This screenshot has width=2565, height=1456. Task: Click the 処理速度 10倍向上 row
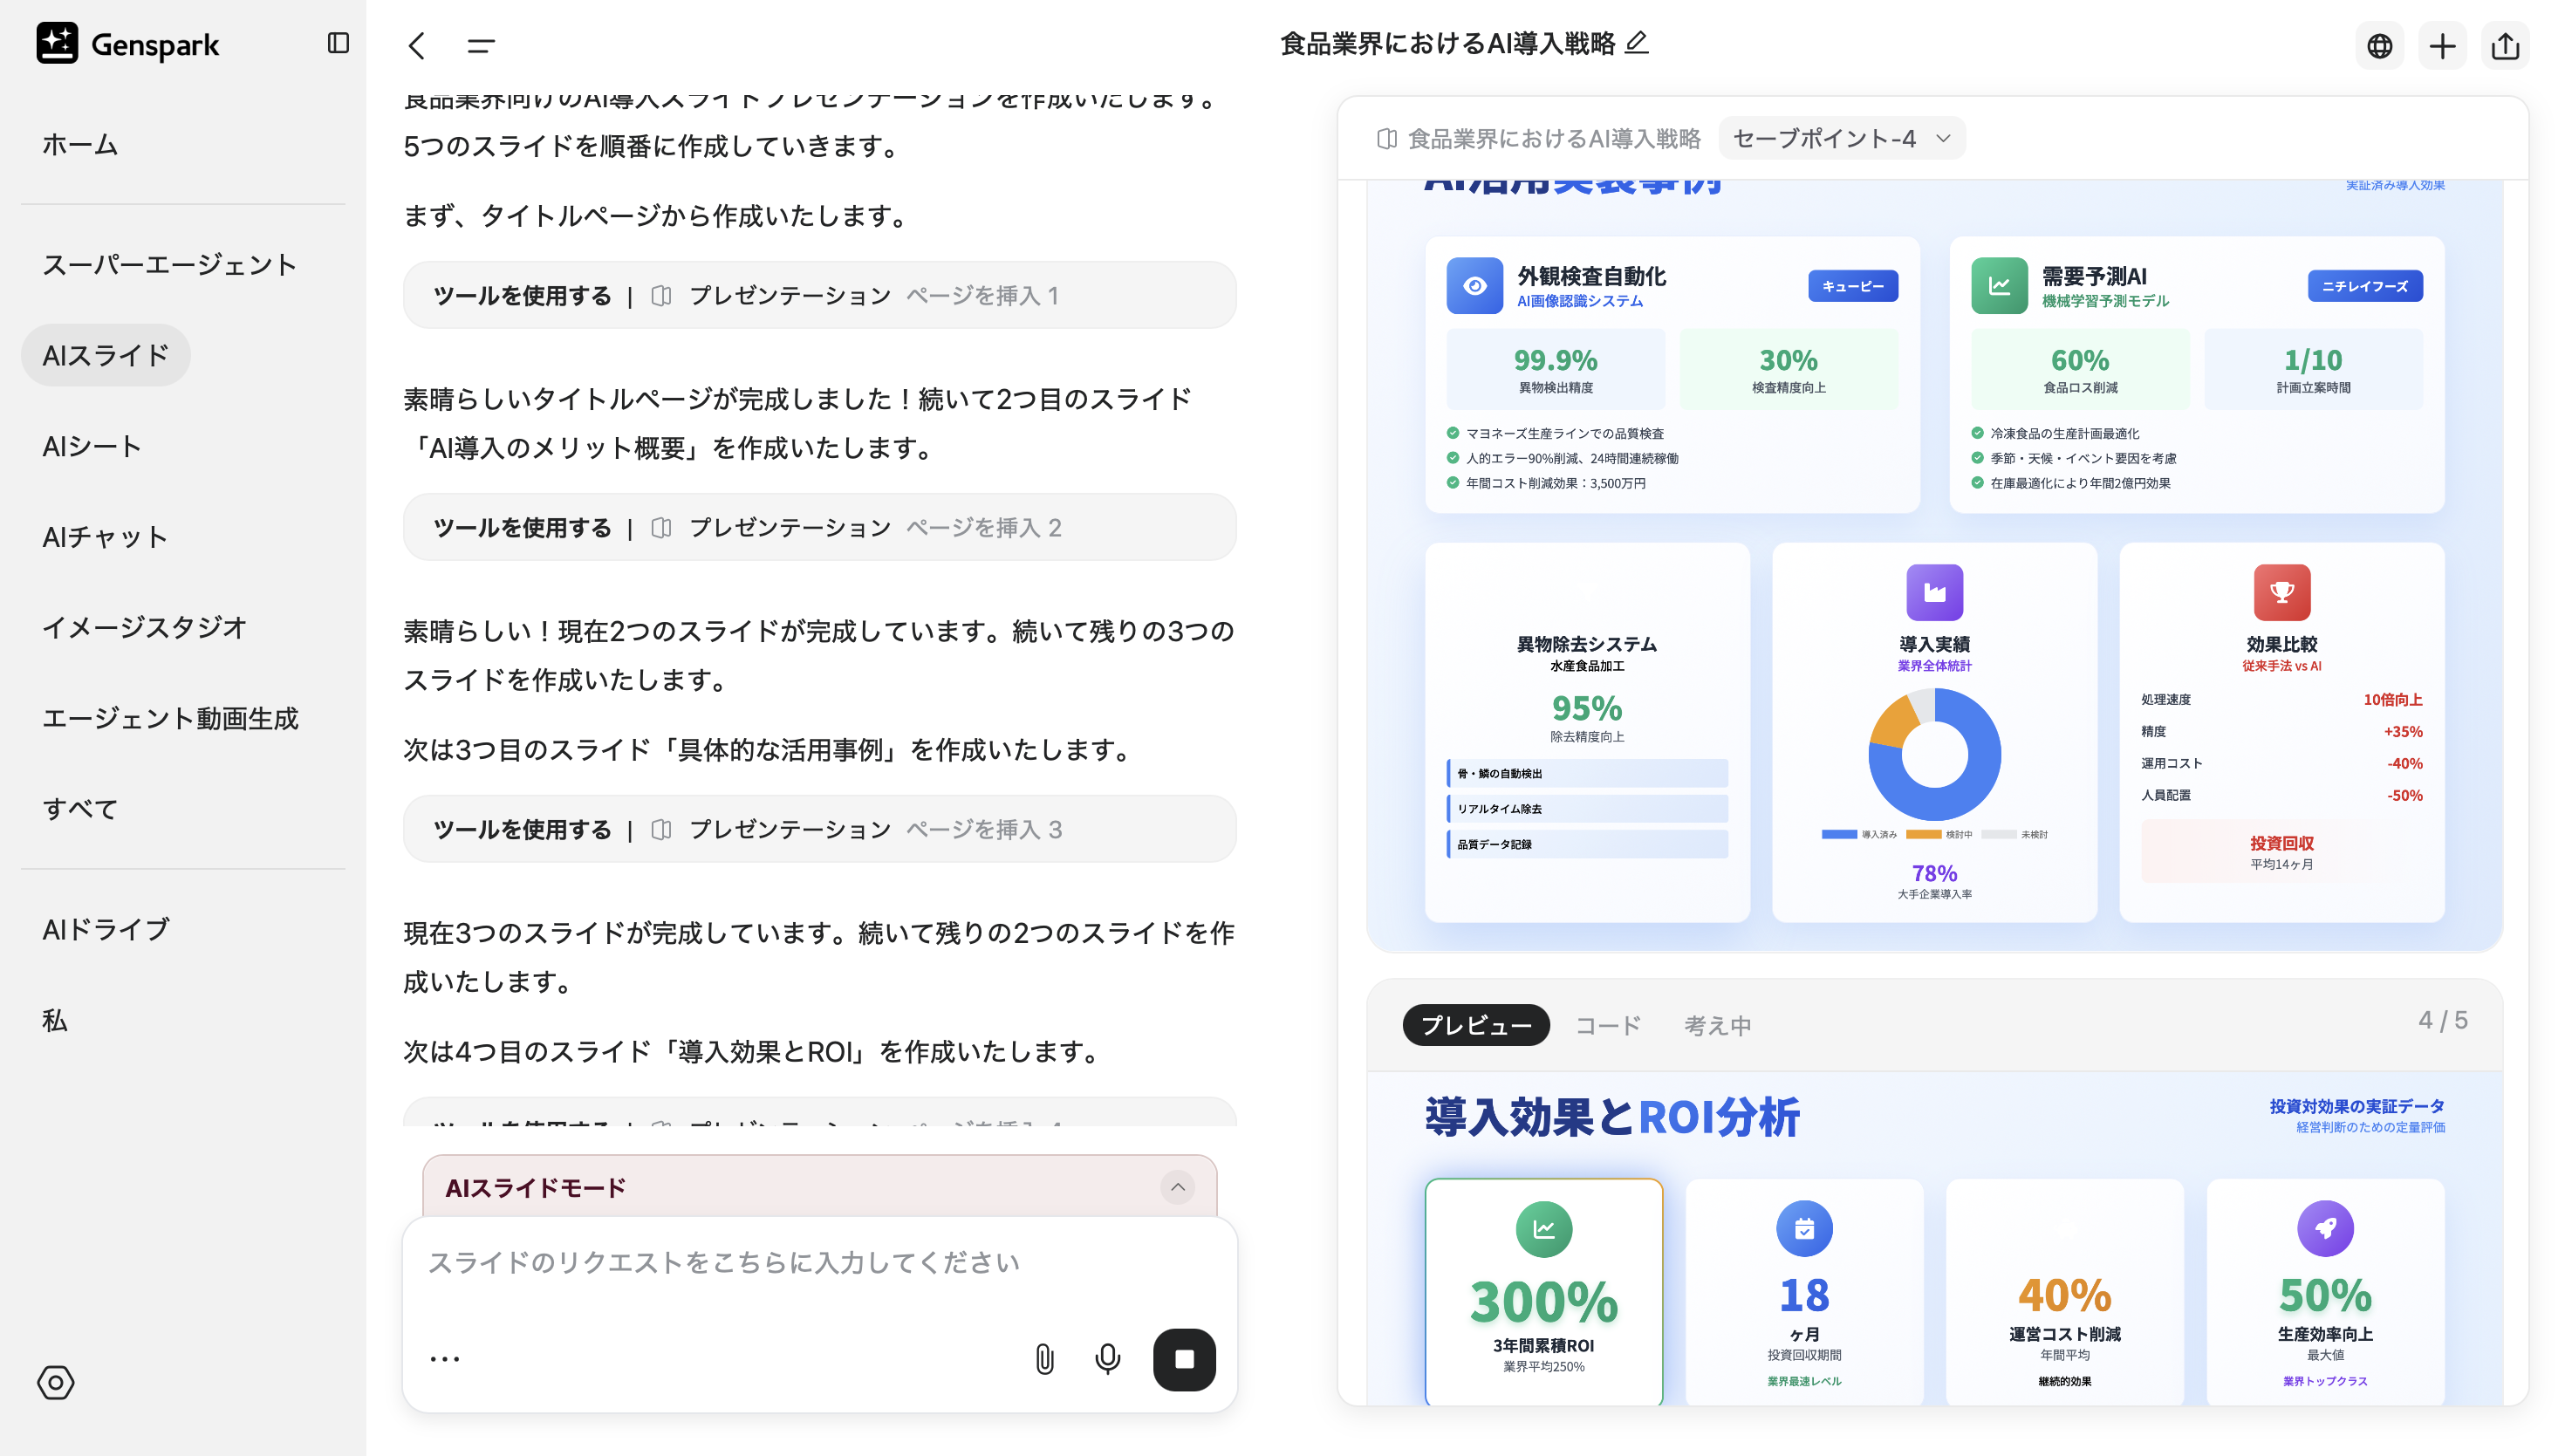pos(2281,699)
